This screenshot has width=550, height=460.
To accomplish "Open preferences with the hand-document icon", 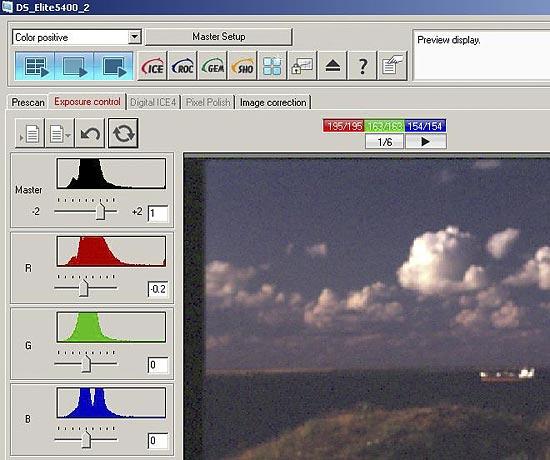I will [392, 66].
